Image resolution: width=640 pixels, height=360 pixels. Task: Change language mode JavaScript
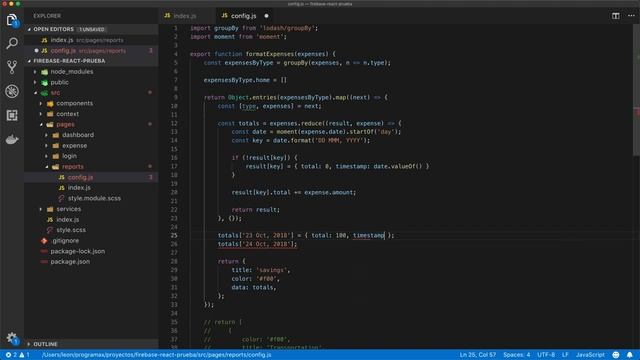(x=590, y=355)
